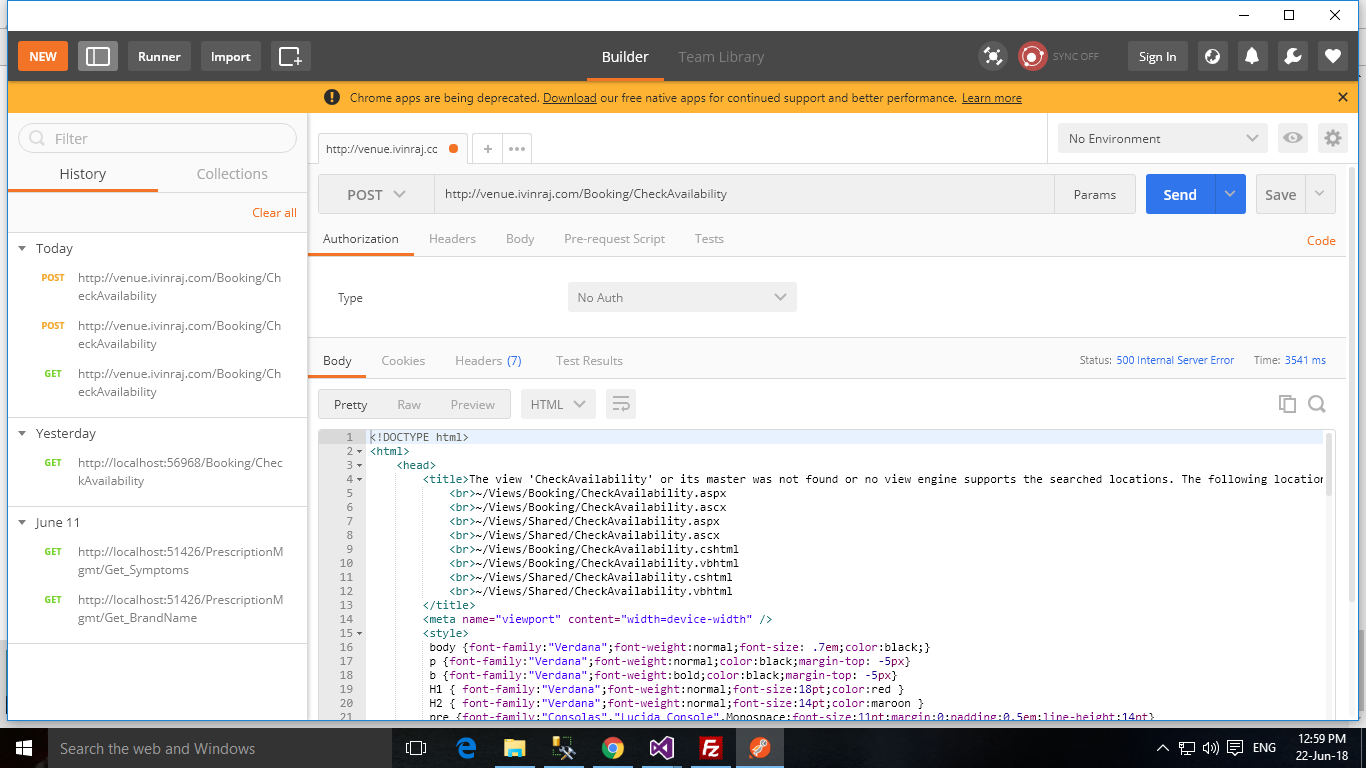Click the history Filter search field

pos(158,138)
